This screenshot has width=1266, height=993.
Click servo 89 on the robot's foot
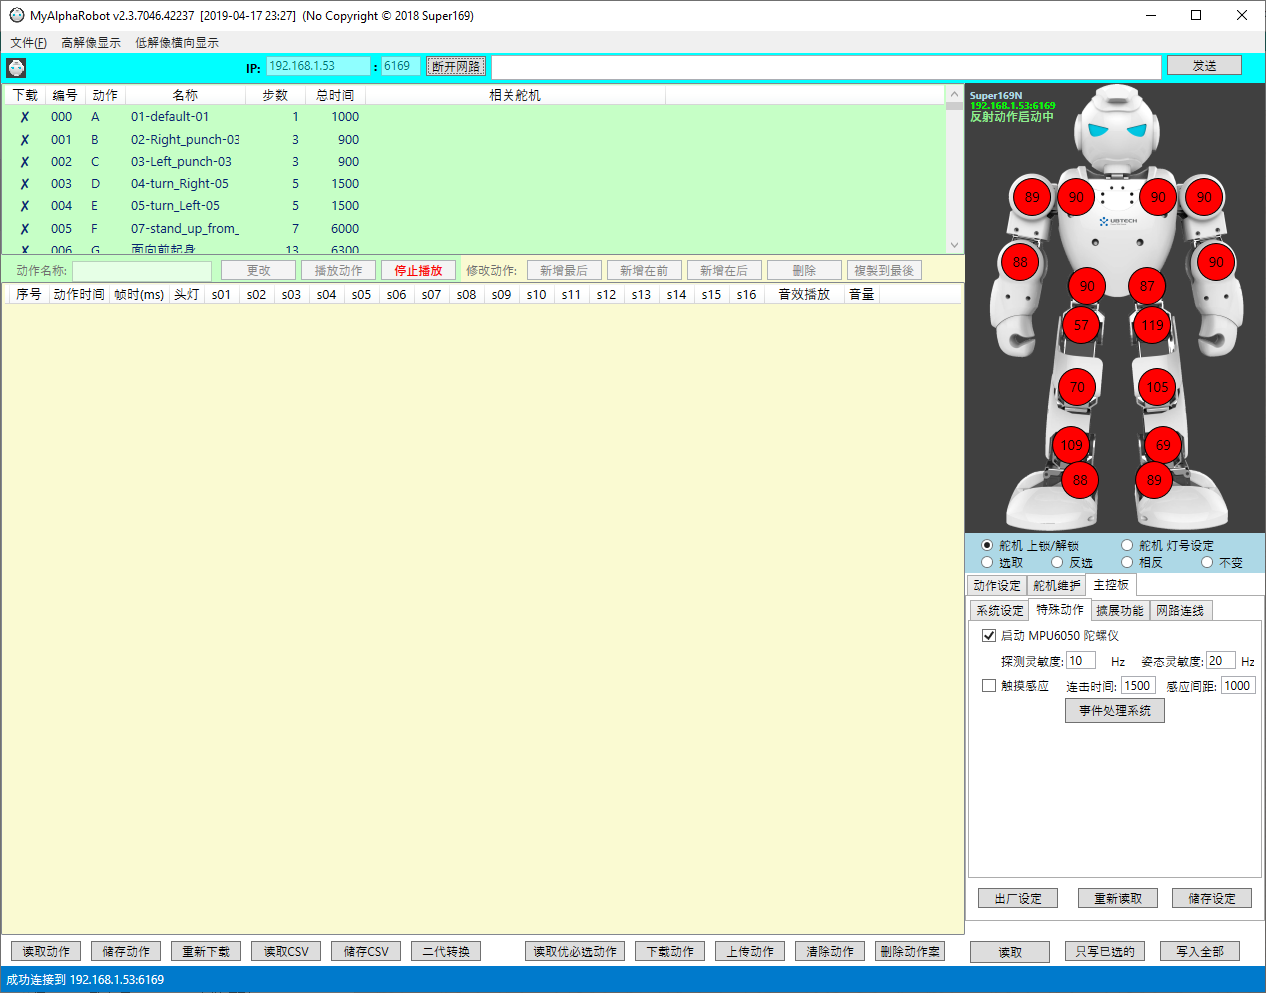[1154, 480]
